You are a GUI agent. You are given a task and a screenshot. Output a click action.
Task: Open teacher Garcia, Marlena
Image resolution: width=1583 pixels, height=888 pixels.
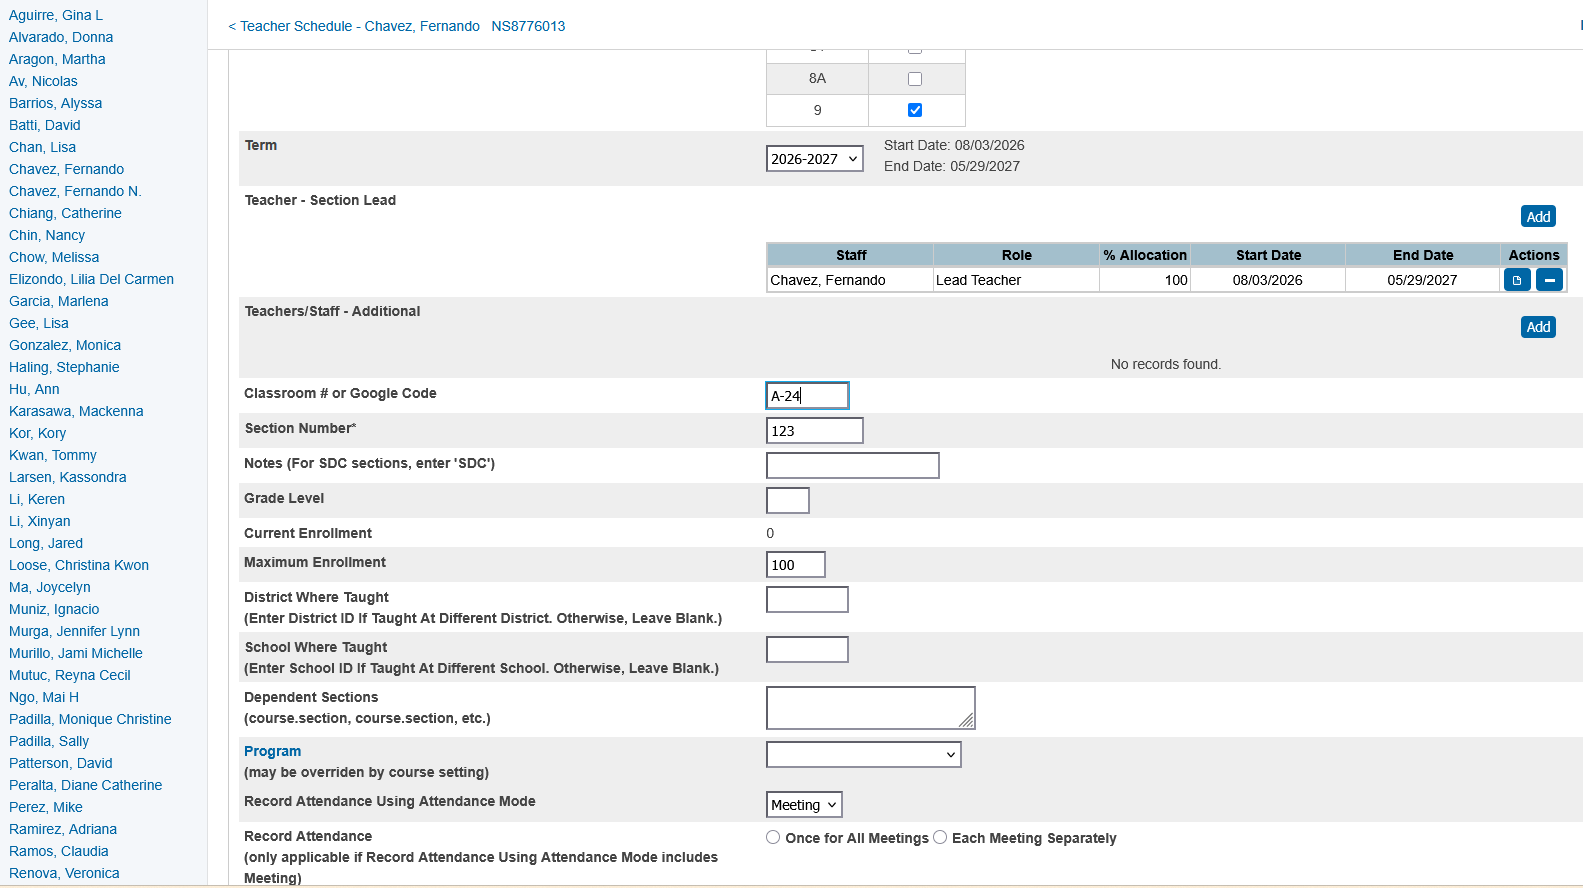point(58,301)
